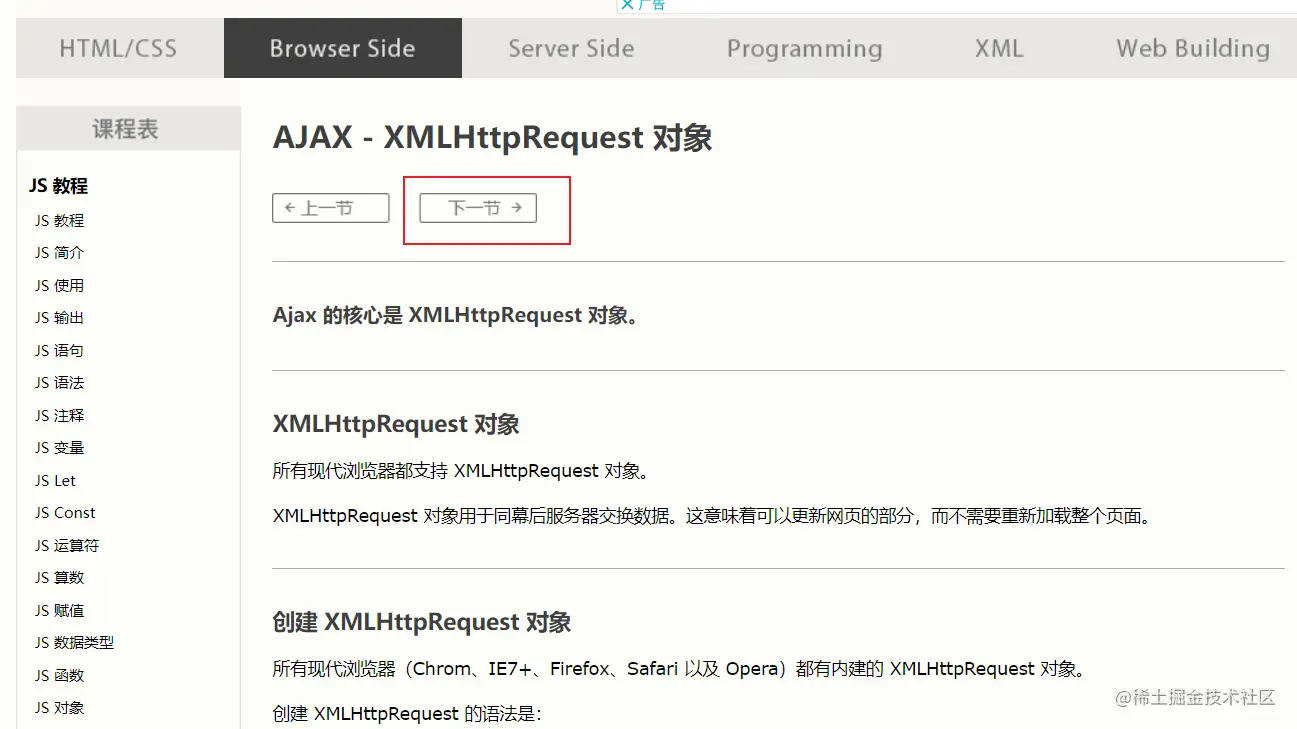The width and height of the screenshot is (1297, 729).
Task: Open the JS 输出 lesson
Action: click(x=59, y=318)
